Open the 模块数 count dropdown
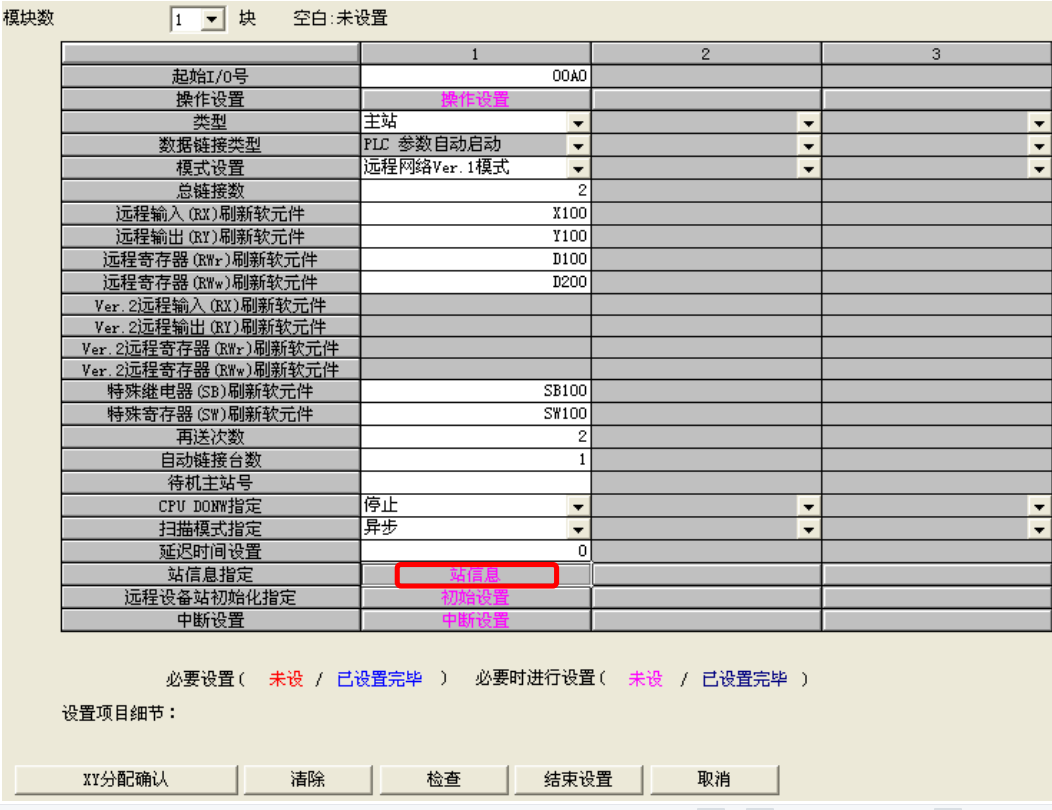 (x=212, y=20)
